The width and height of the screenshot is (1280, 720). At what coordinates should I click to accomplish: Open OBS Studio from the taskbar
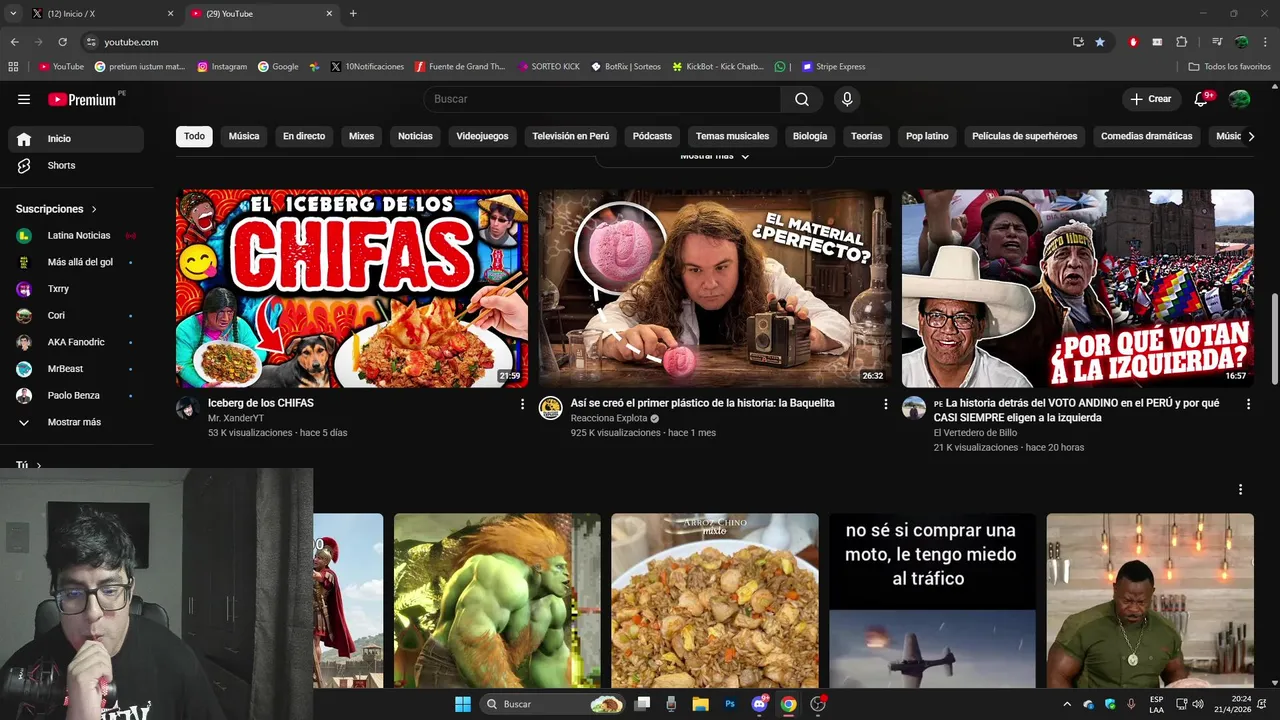pos(818,704)
